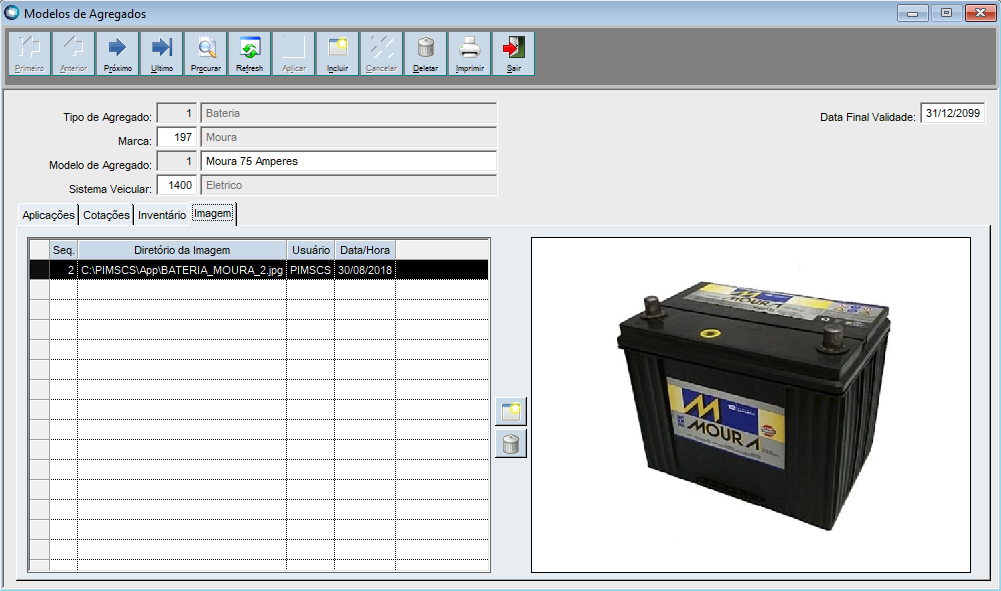Viewport: 1001px width, 591px height.
Task: Click the 30/08/2018 date cell
Action: [365, 270]
